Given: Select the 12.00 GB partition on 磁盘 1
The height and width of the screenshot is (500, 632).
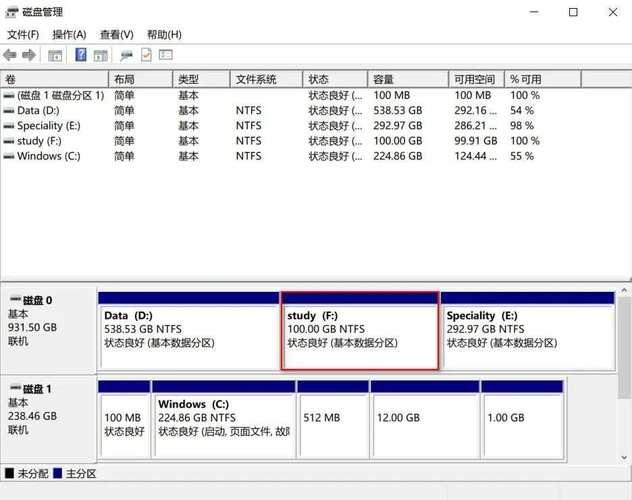Looking at the screenshot, I should (424, 420).
